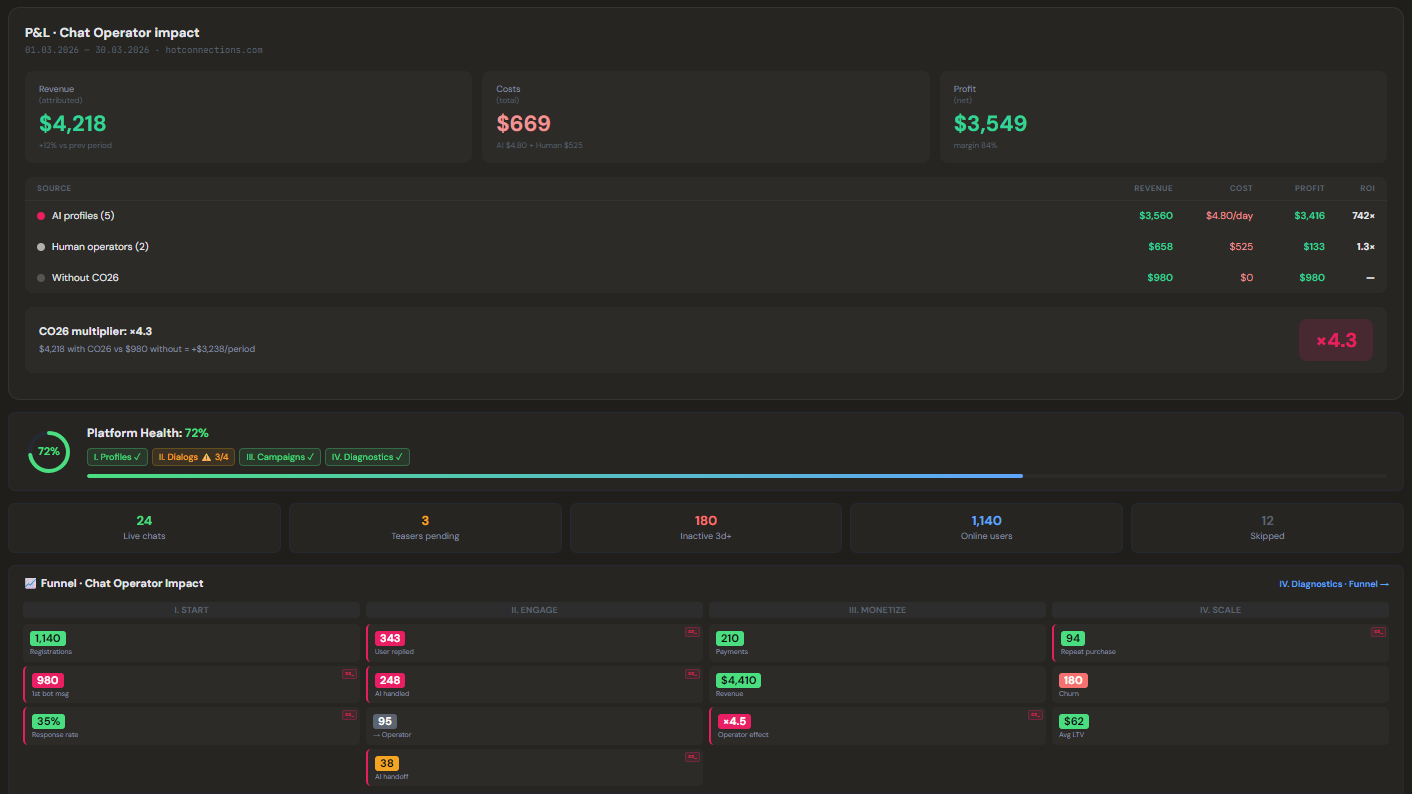Viewport: 1412px width, 794px height.
Task: Select the III. Campaigns health chip
Action: pyautogui.click(x=280, y=457)
